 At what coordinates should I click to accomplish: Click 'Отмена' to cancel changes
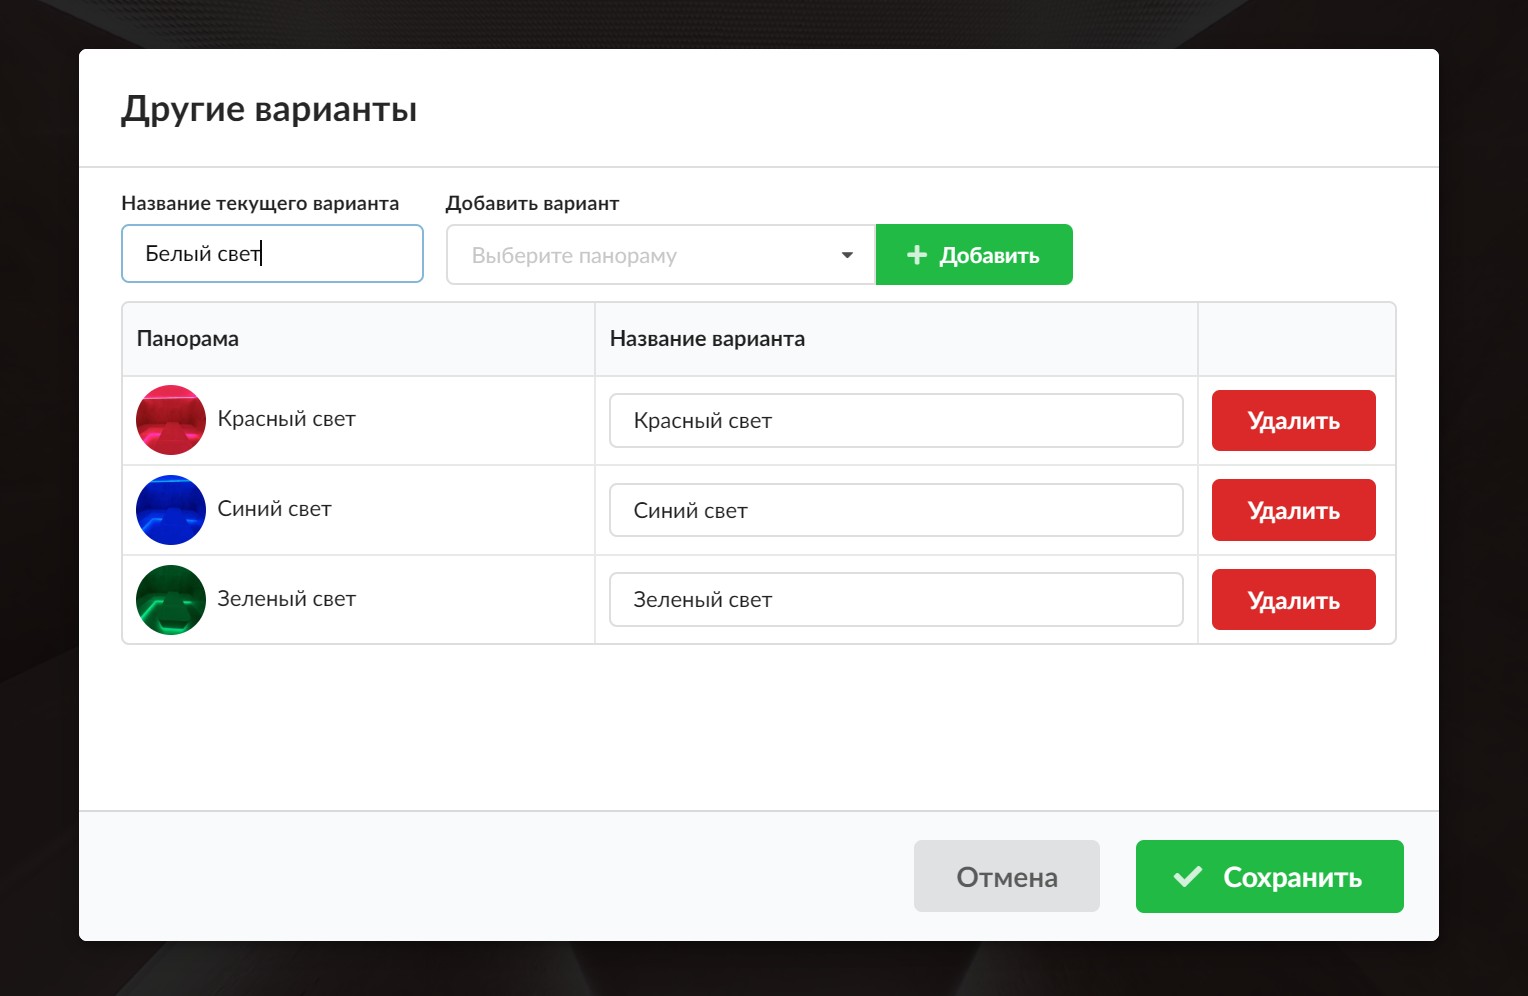1006,877
